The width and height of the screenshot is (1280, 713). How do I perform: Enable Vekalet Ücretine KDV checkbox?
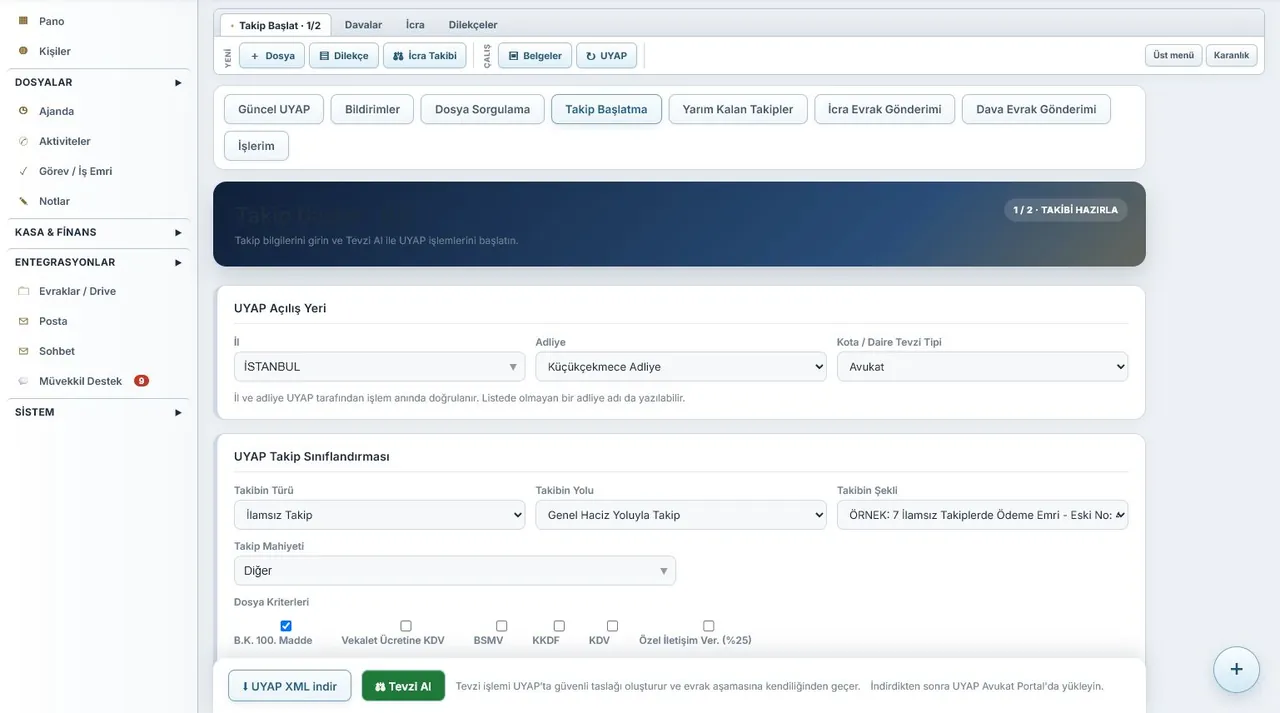[406, 626]
